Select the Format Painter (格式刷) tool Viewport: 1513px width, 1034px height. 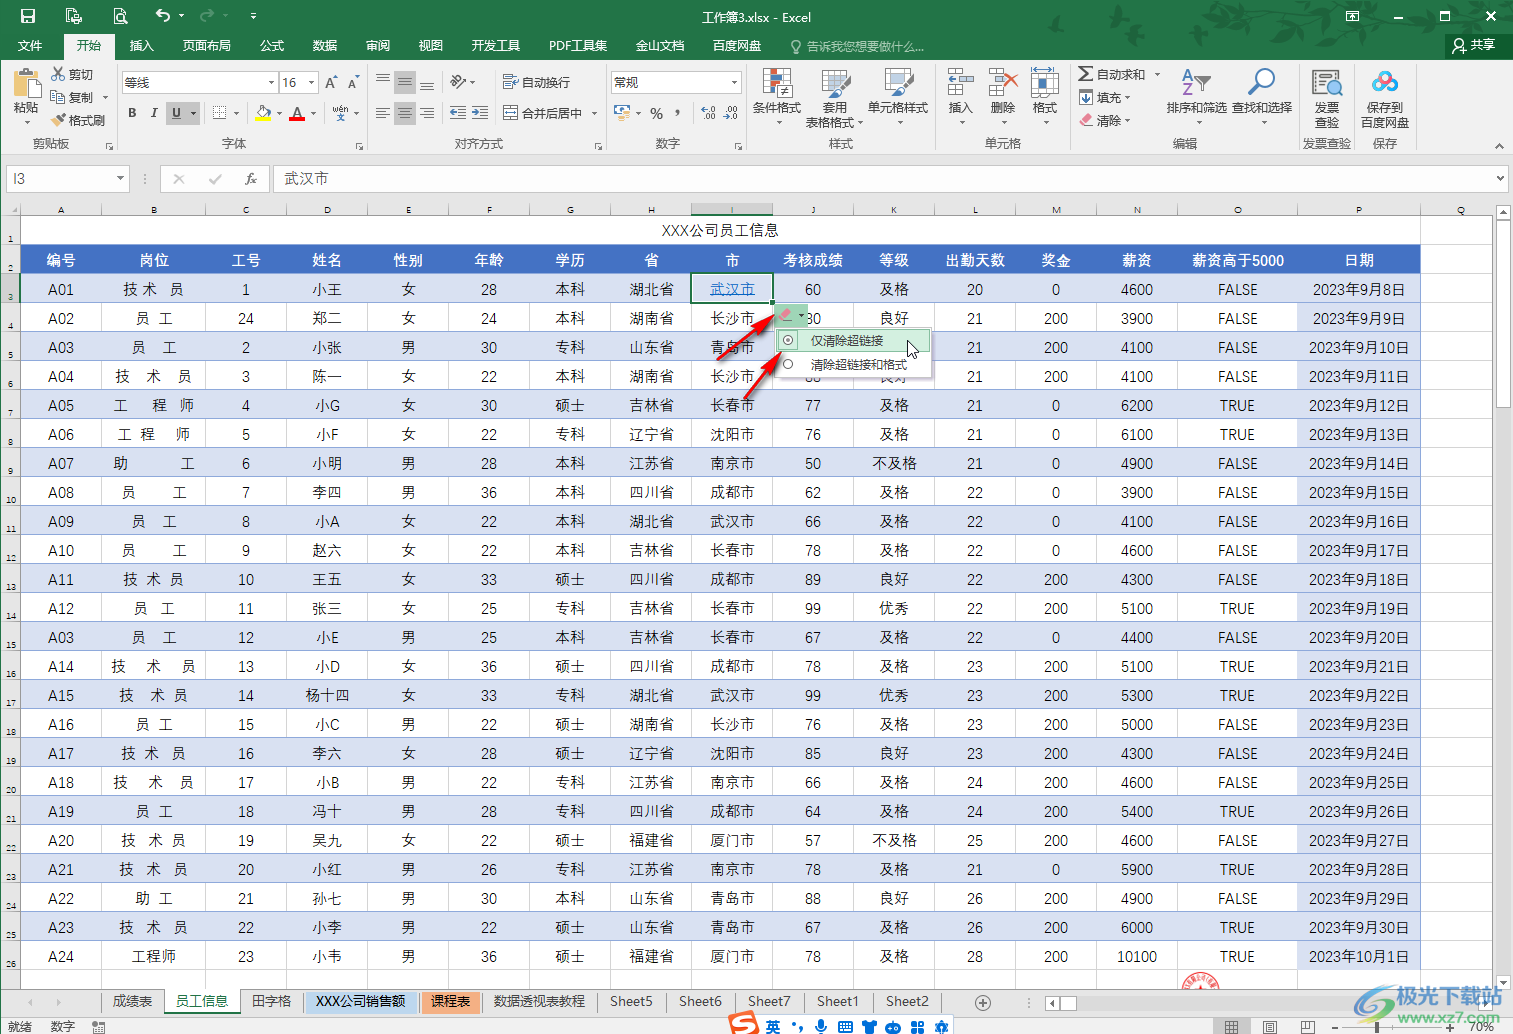[77, 120]
